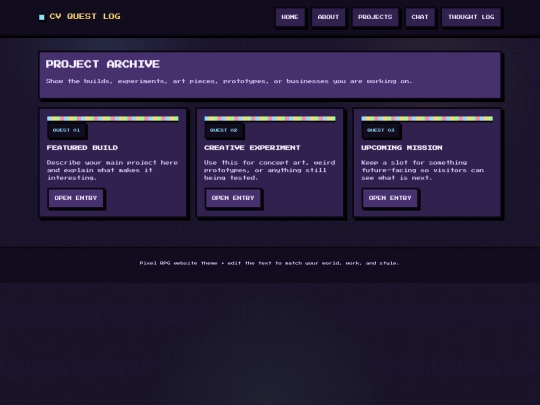Image resolution: width=540 pixels, height=405 pixels.
Task: Click the 'Keep a slot for something' text
Action: [x=423, y=170]
